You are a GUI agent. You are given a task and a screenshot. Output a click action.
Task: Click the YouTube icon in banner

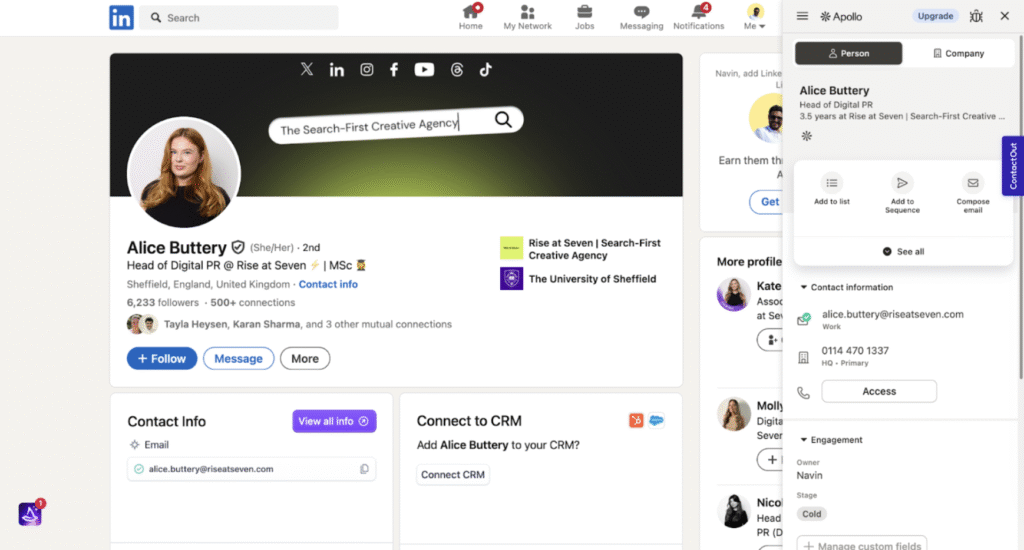click(x=424, y=69)
